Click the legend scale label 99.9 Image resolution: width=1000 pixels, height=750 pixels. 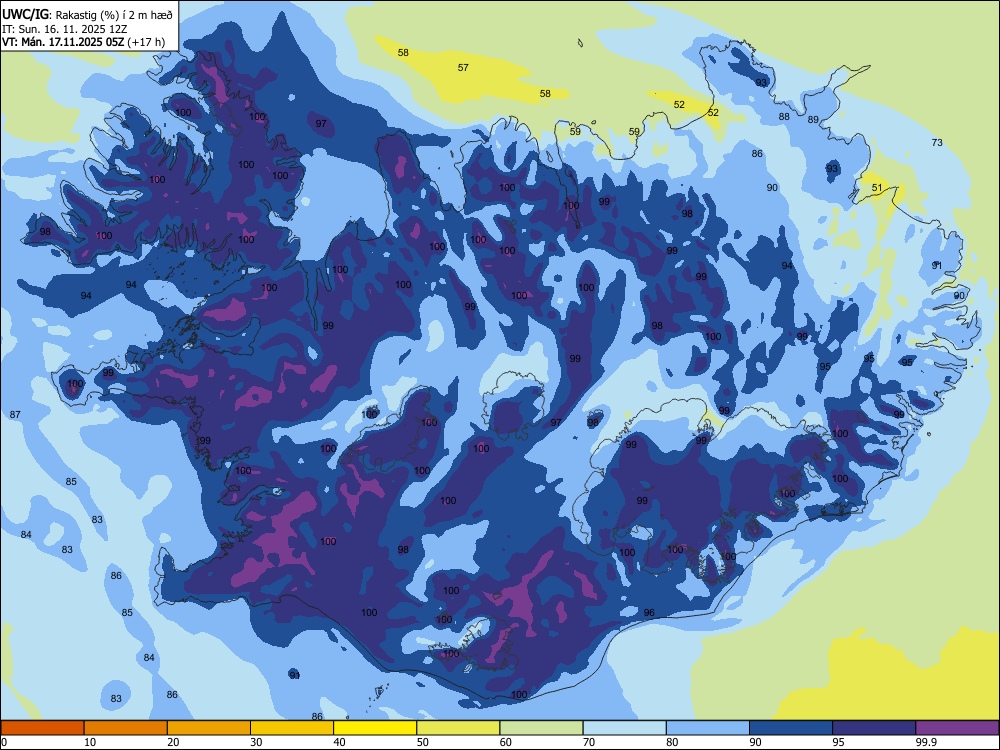pos(925,742)
